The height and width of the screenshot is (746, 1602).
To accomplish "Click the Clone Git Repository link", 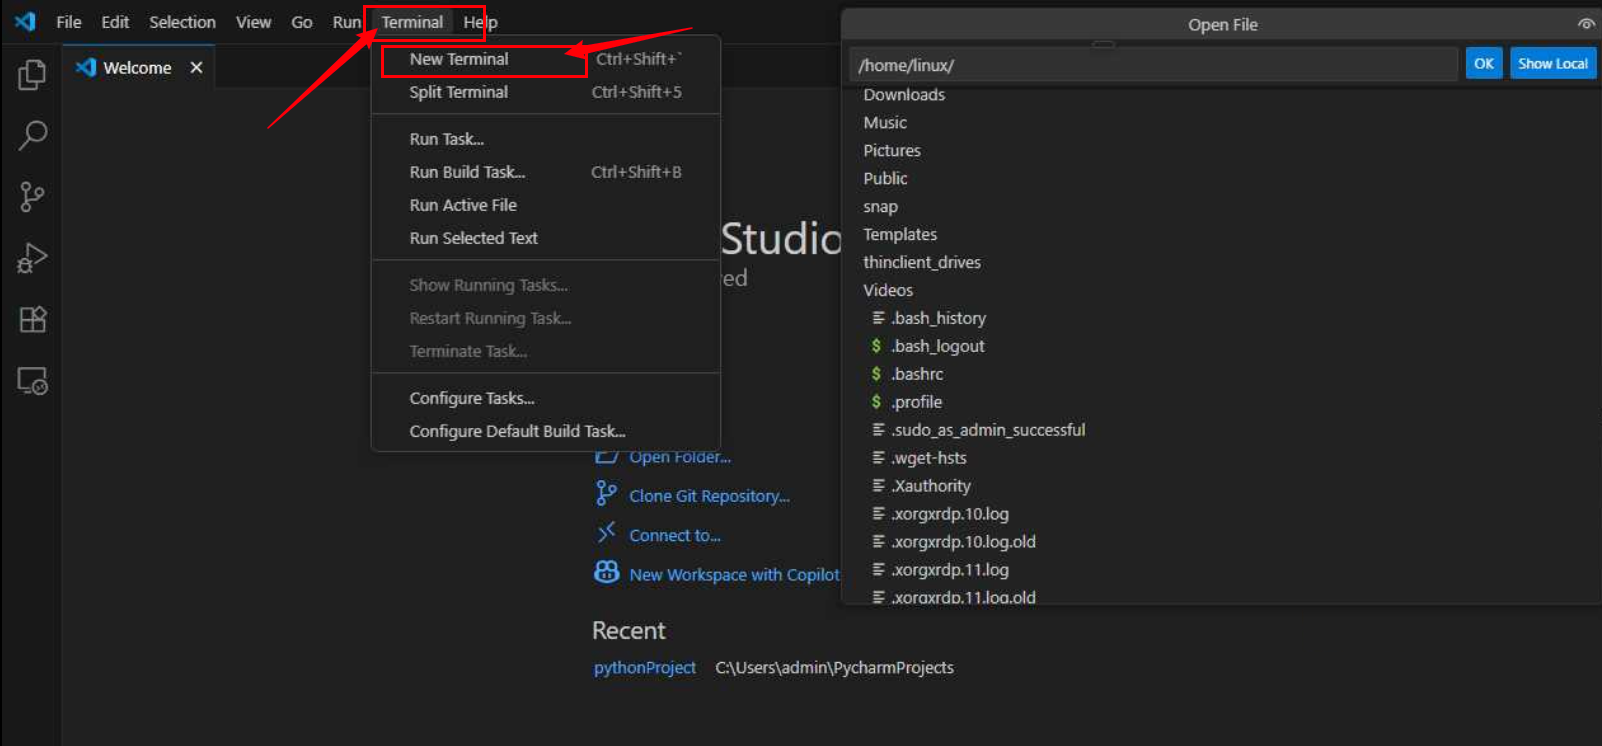I will pyautogui.click(x=709, y=496).
